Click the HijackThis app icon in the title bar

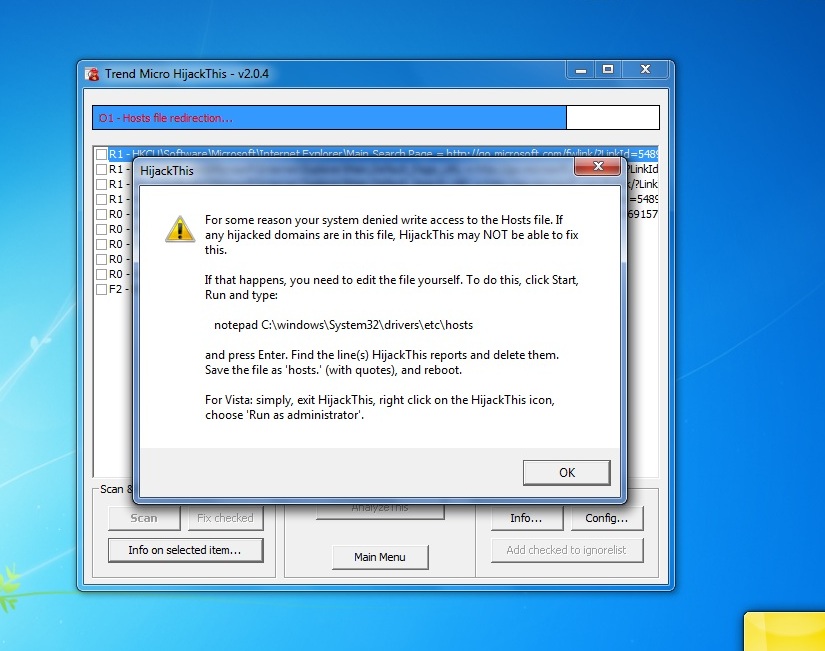[x=92, y=74]
